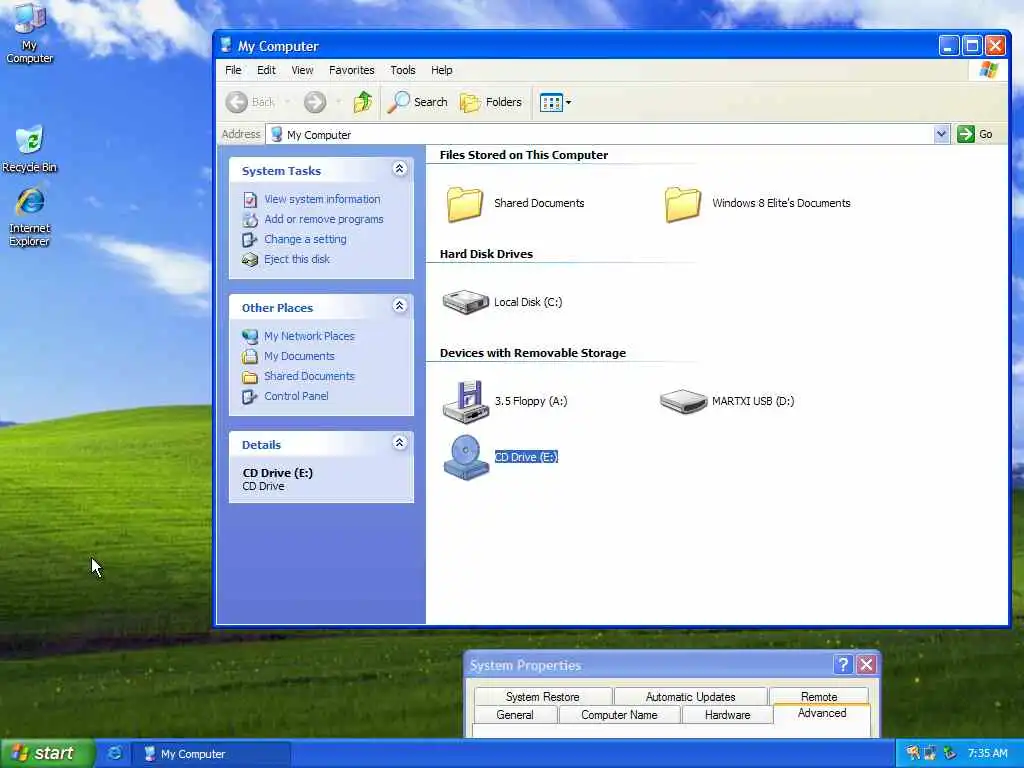Switch to Hardware tab

point(728,714)
